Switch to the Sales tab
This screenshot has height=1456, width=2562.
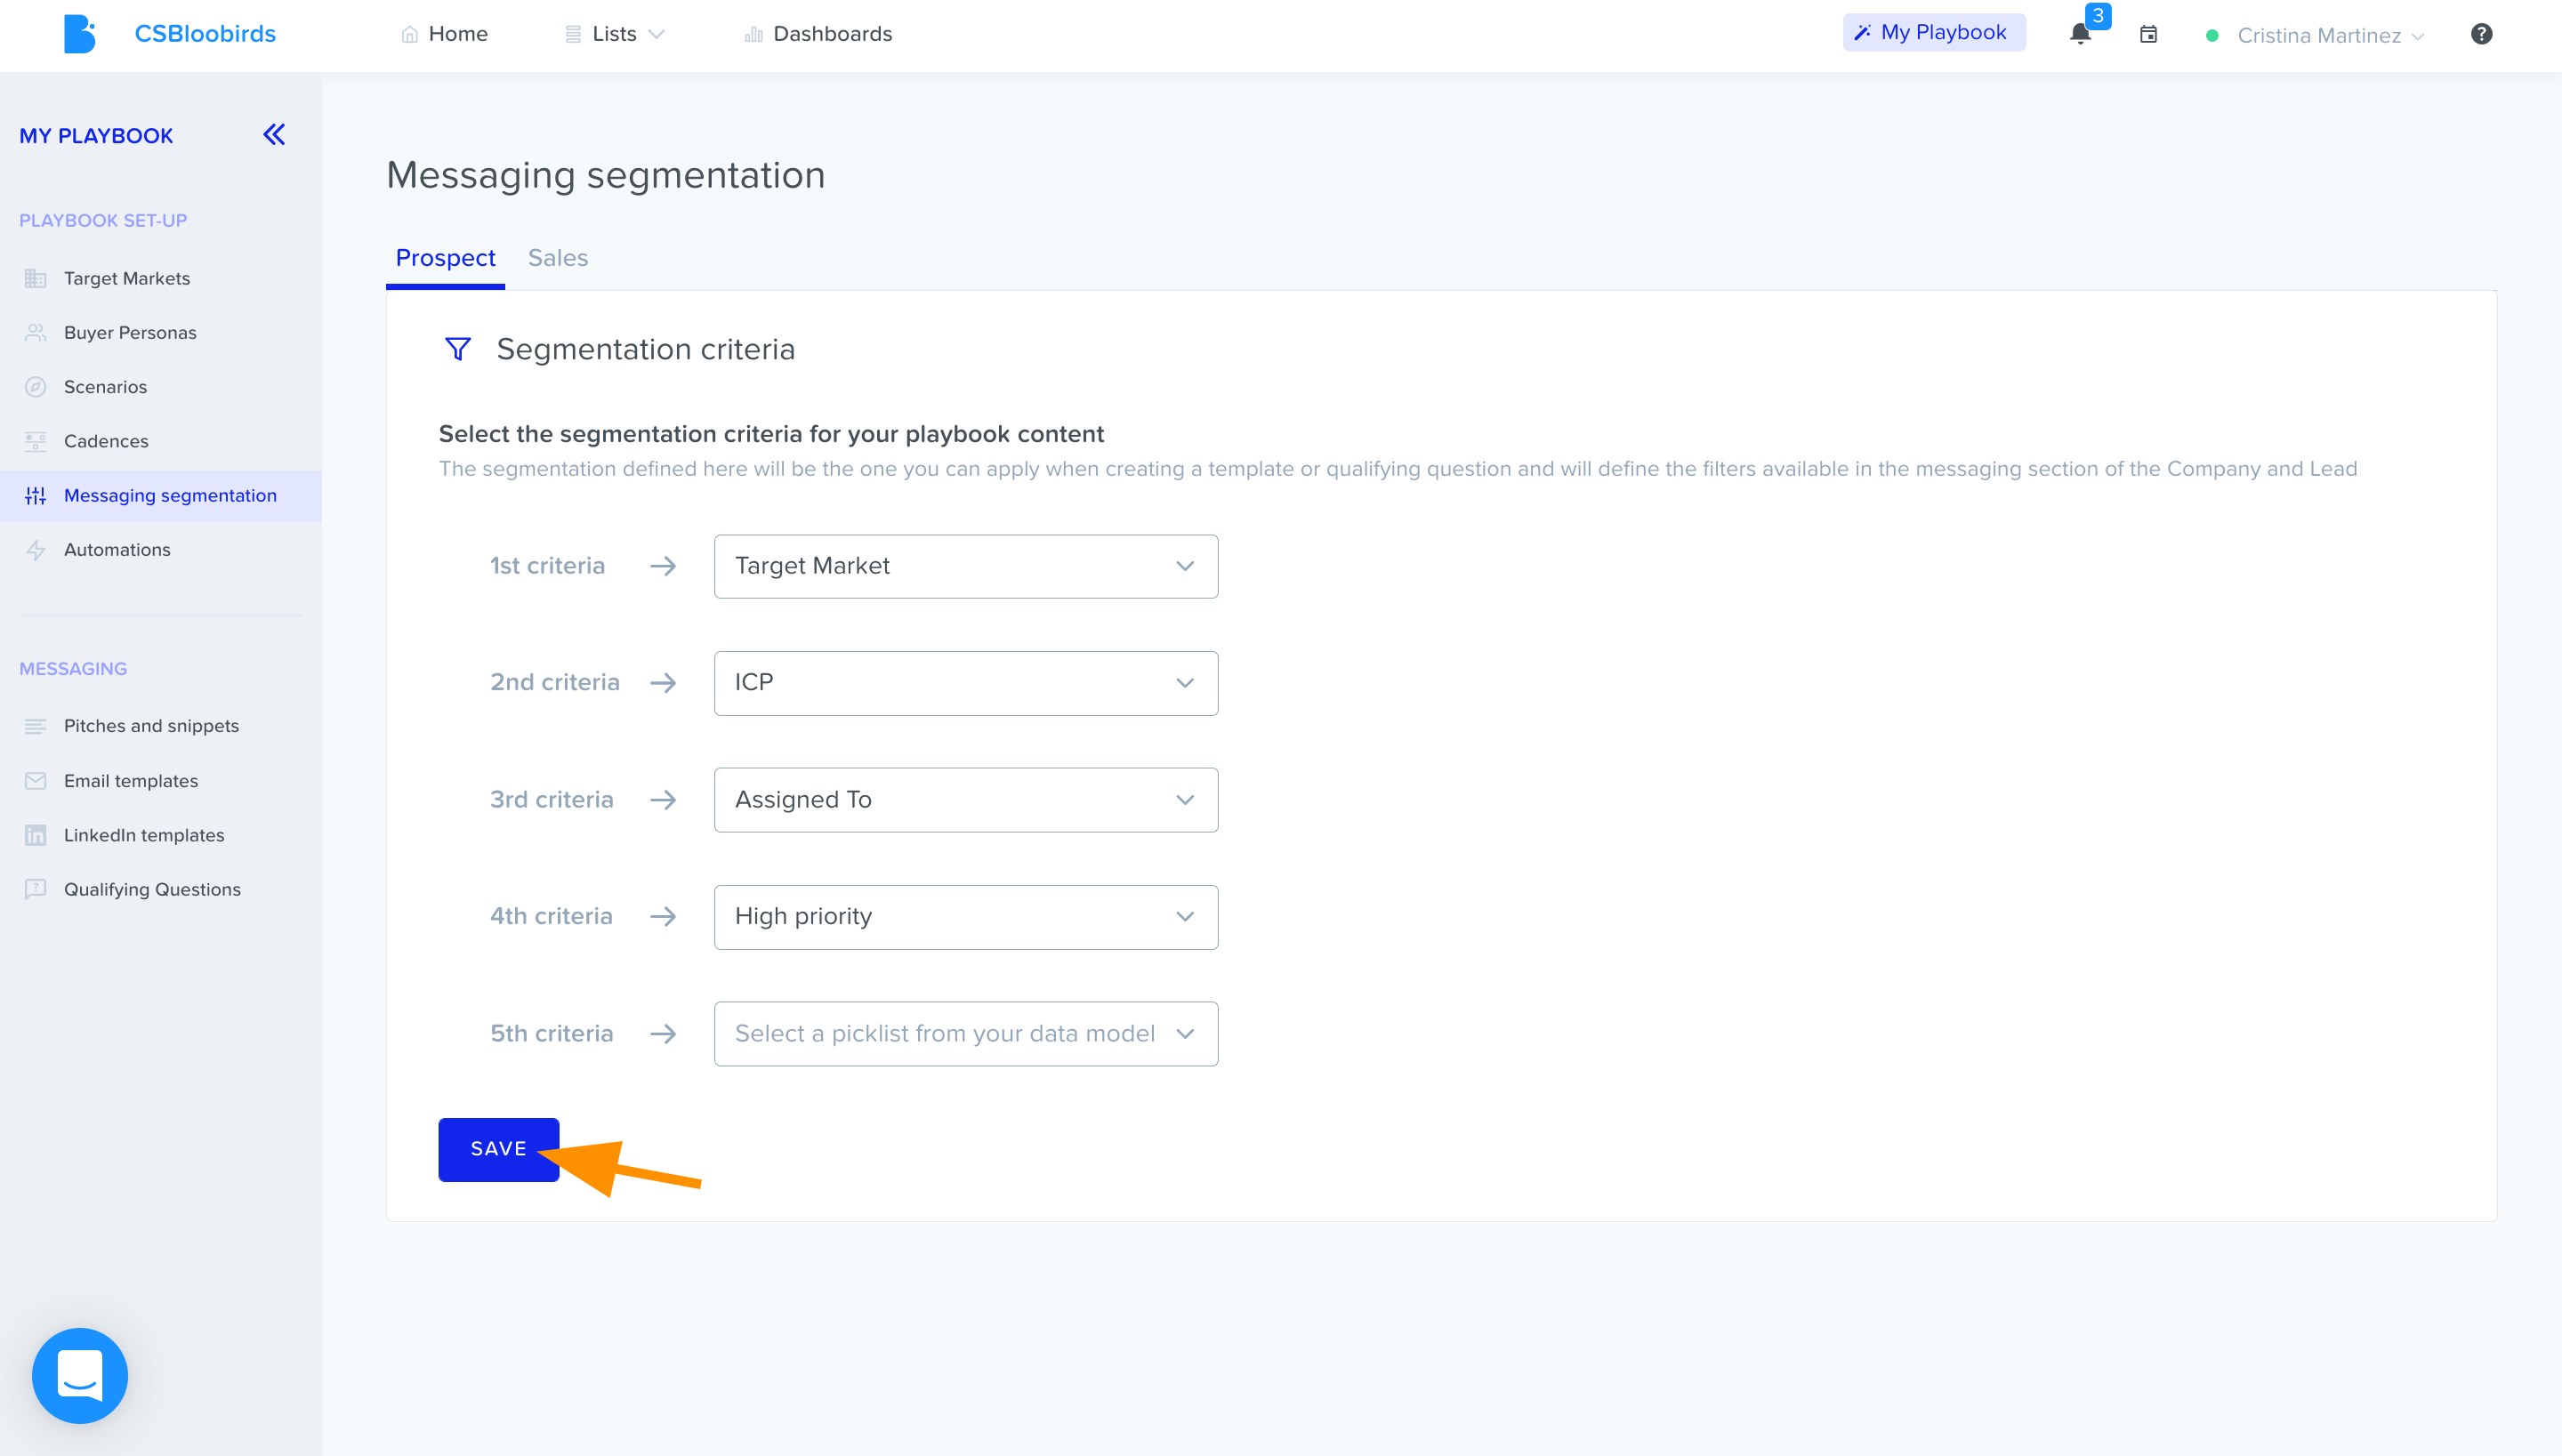pos(558,258)
